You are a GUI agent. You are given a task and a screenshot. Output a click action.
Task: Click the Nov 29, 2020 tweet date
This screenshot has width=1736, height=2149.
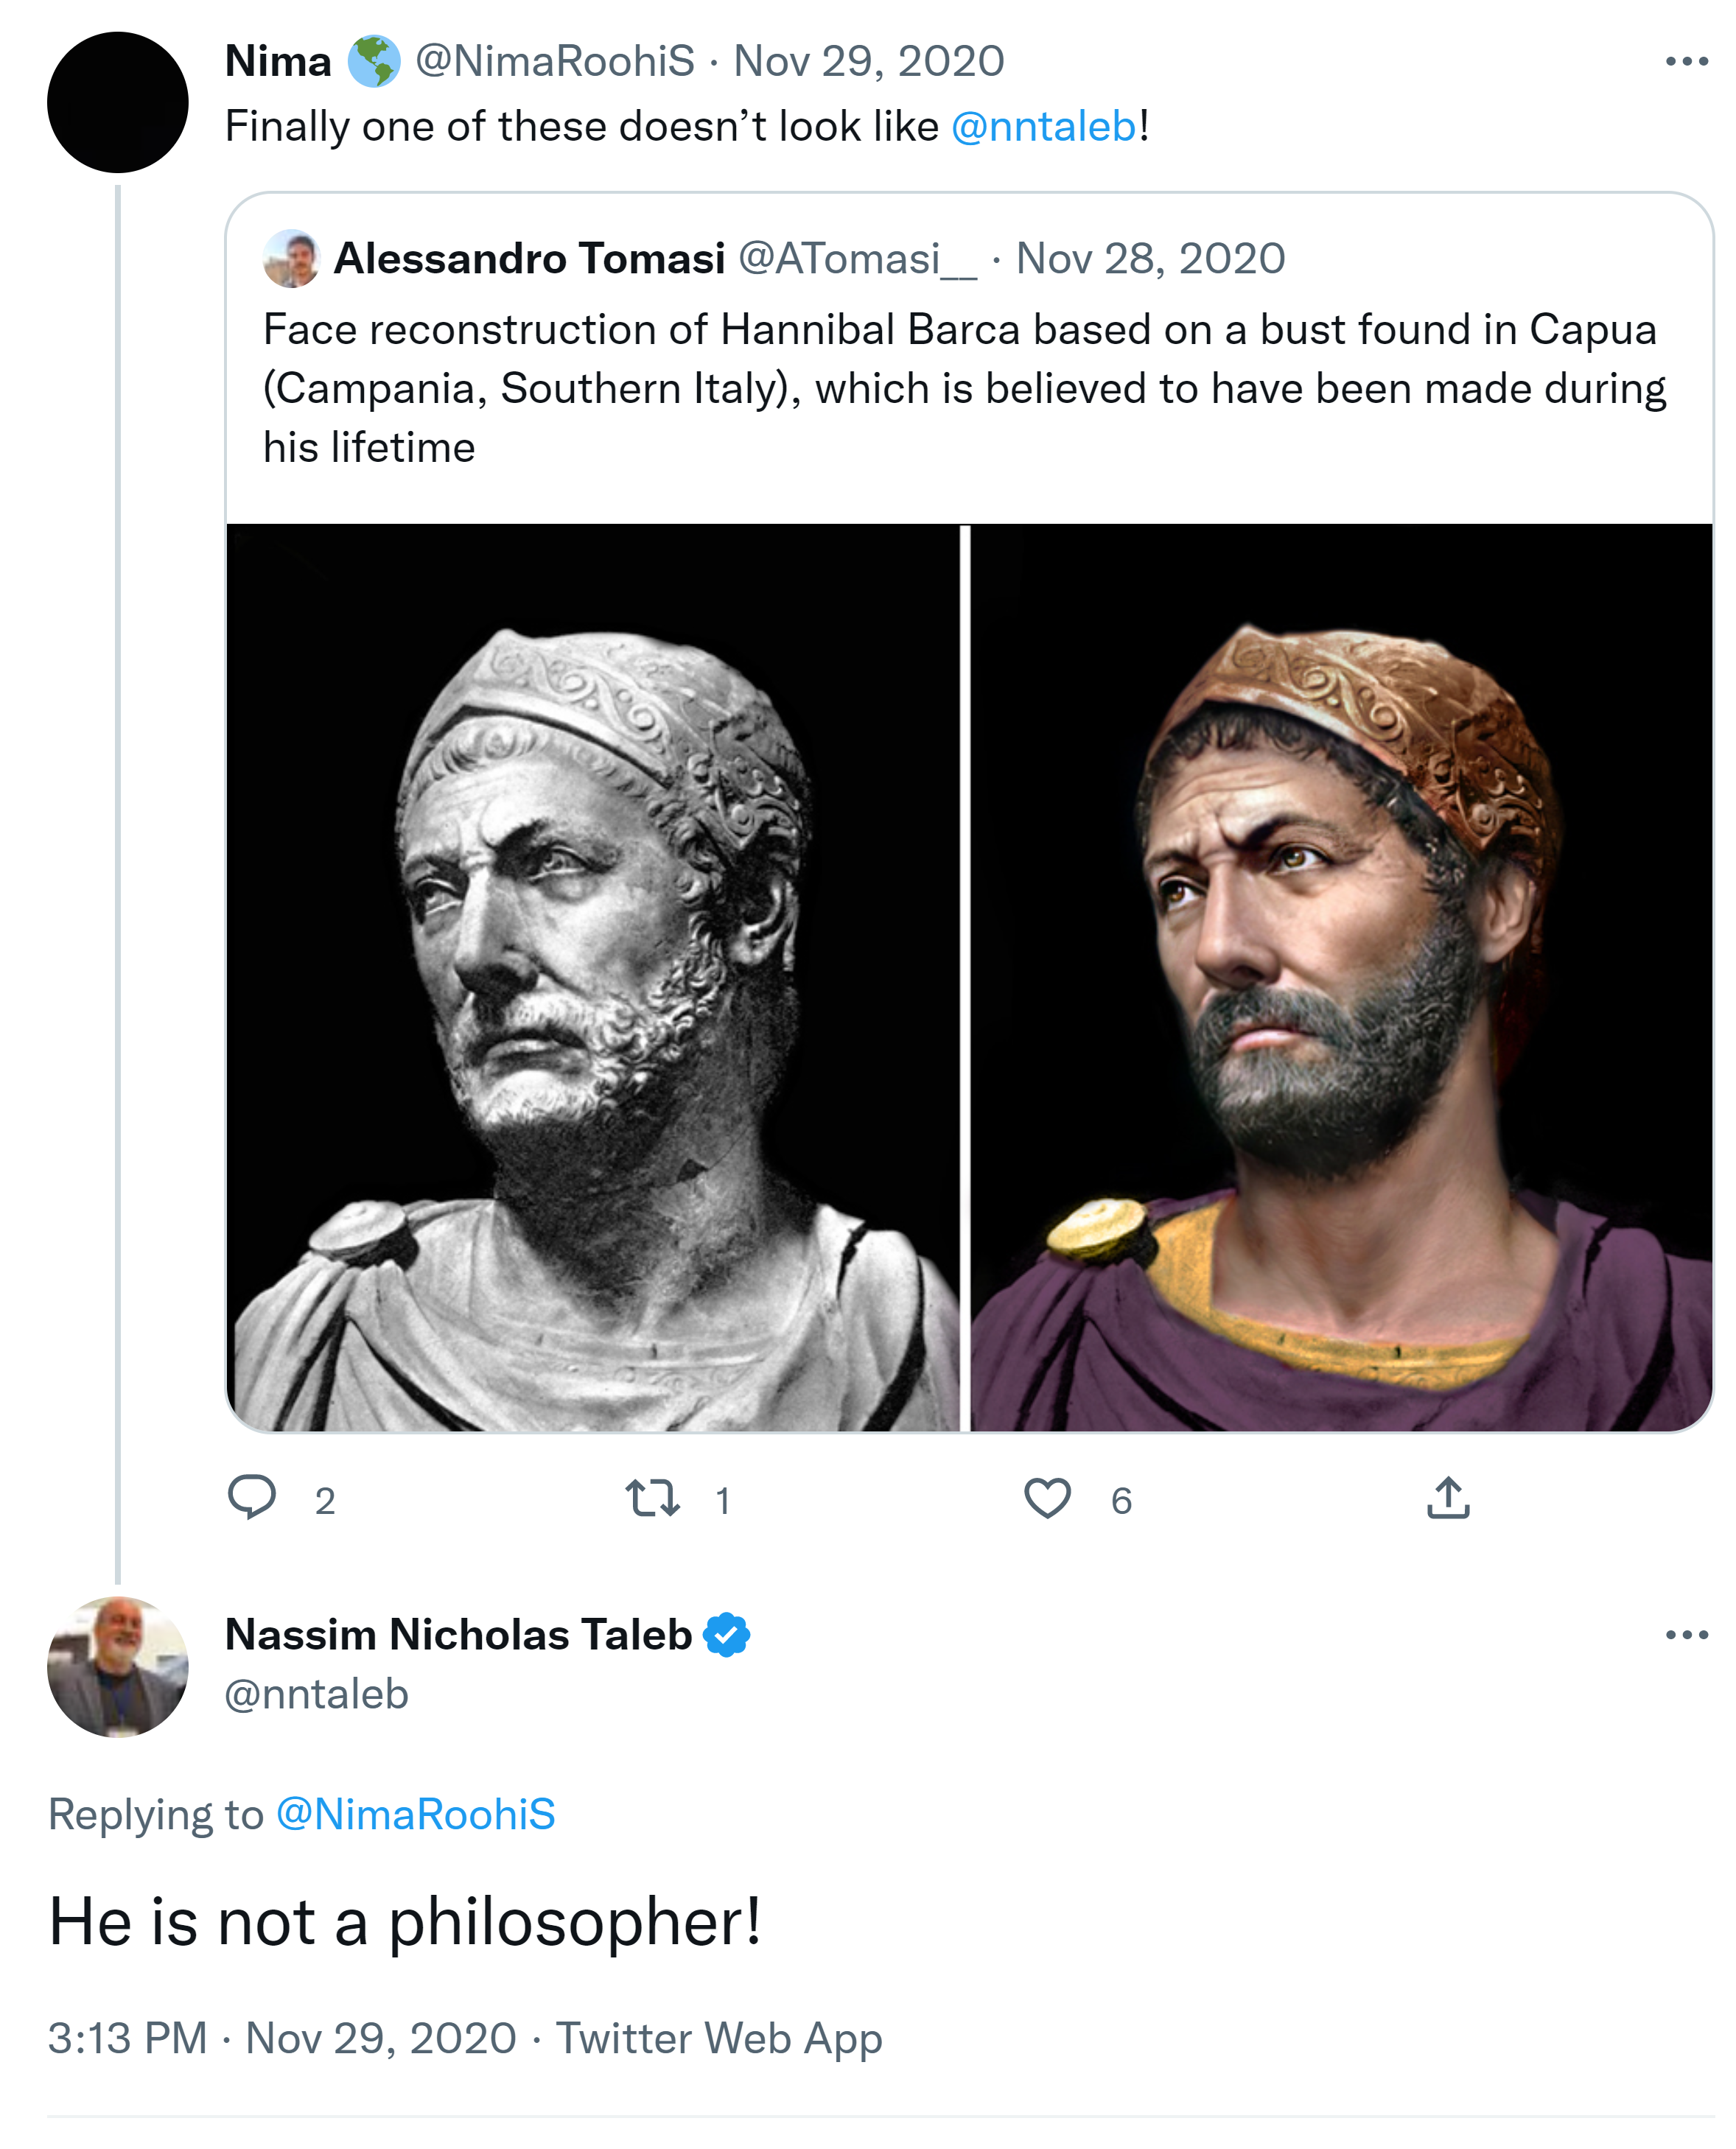click(868, 62)
